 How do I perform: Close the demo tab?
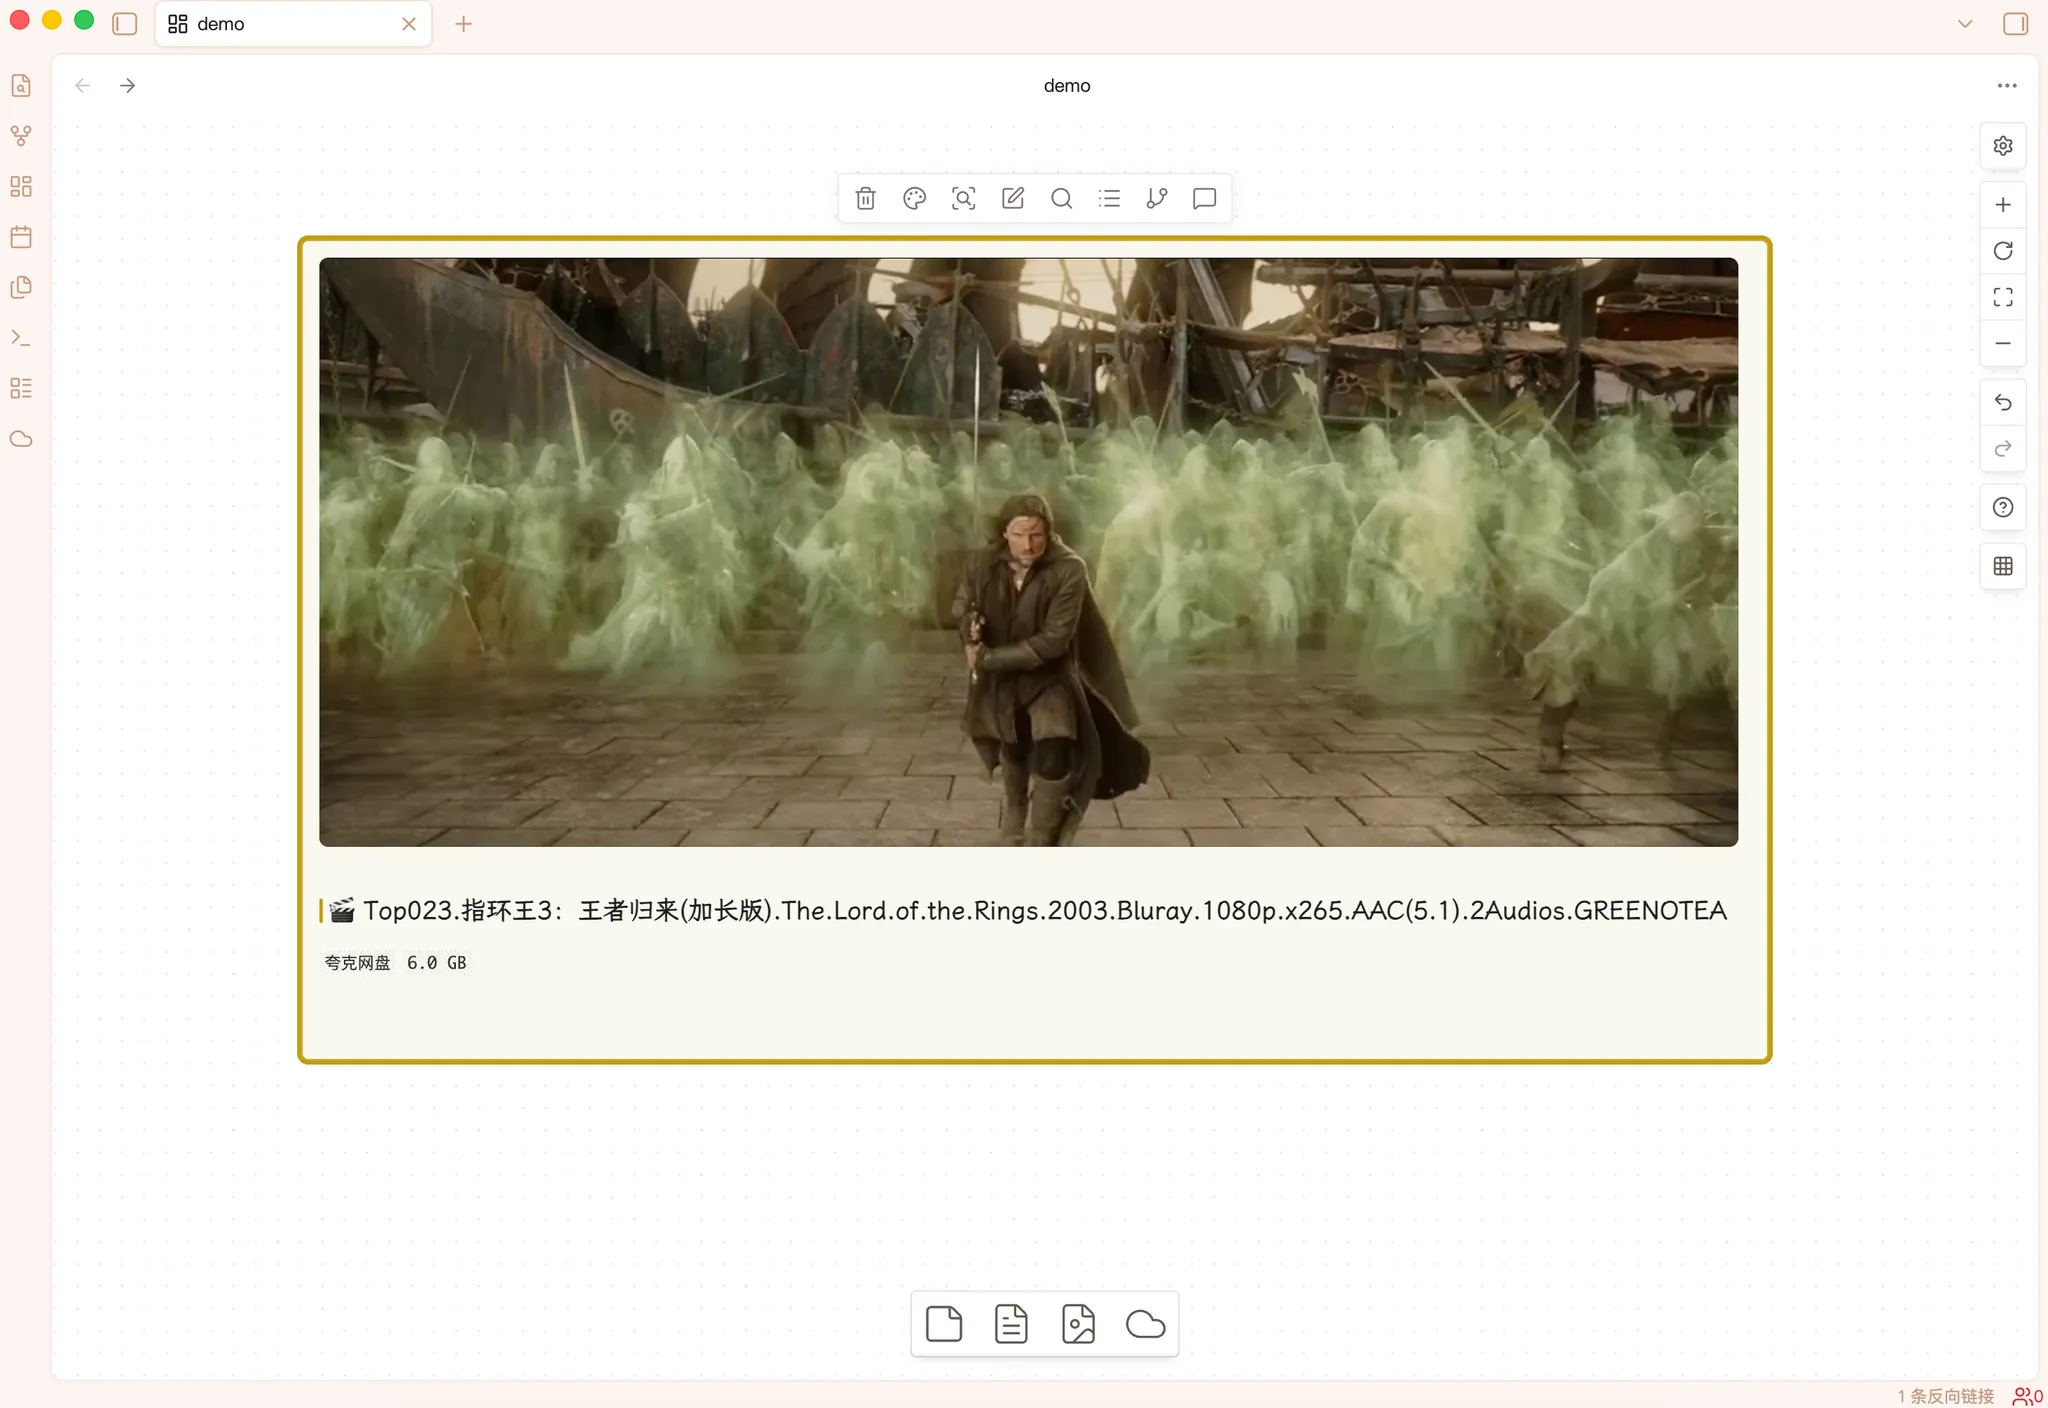(409, 24)
